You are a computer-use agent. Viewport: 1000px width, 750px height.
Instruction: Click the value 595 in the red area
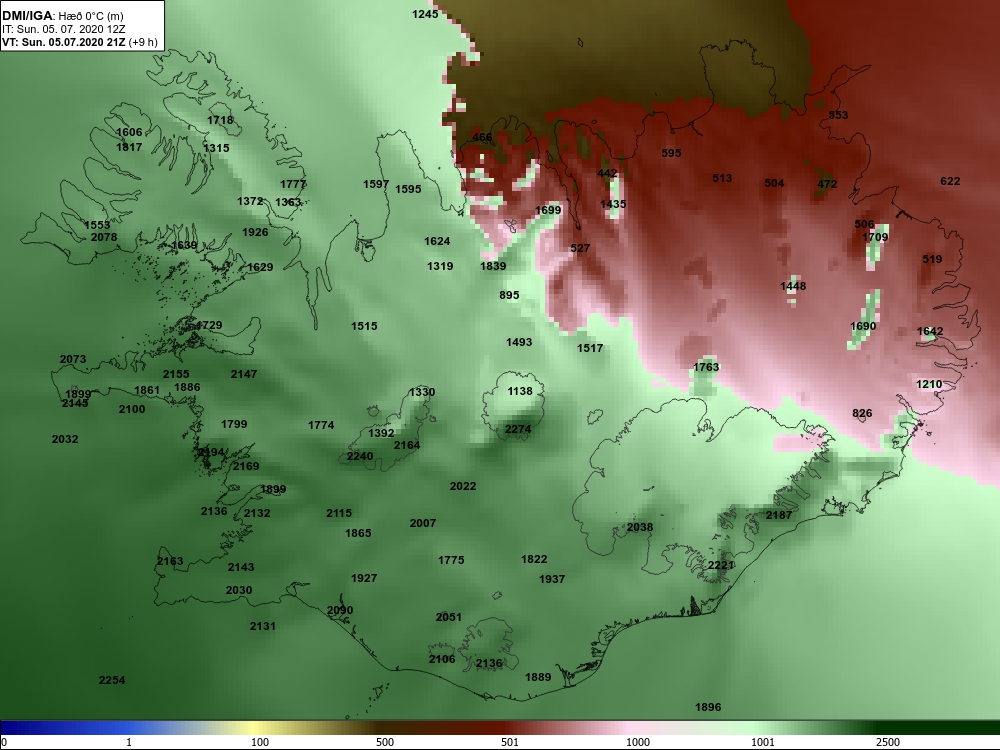[x=671, y=152]
